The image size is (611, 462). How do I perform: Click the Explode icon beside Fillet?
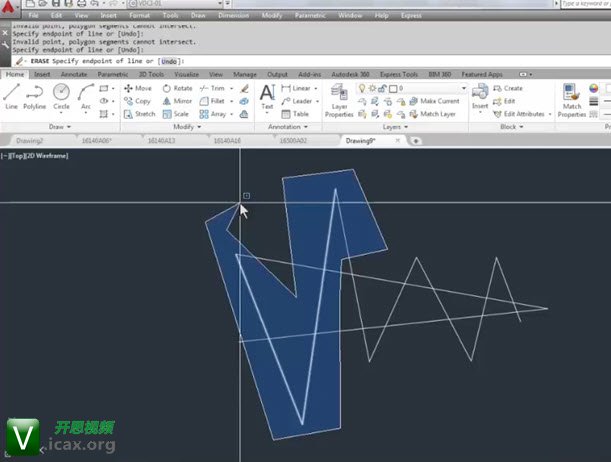point(244,101)
